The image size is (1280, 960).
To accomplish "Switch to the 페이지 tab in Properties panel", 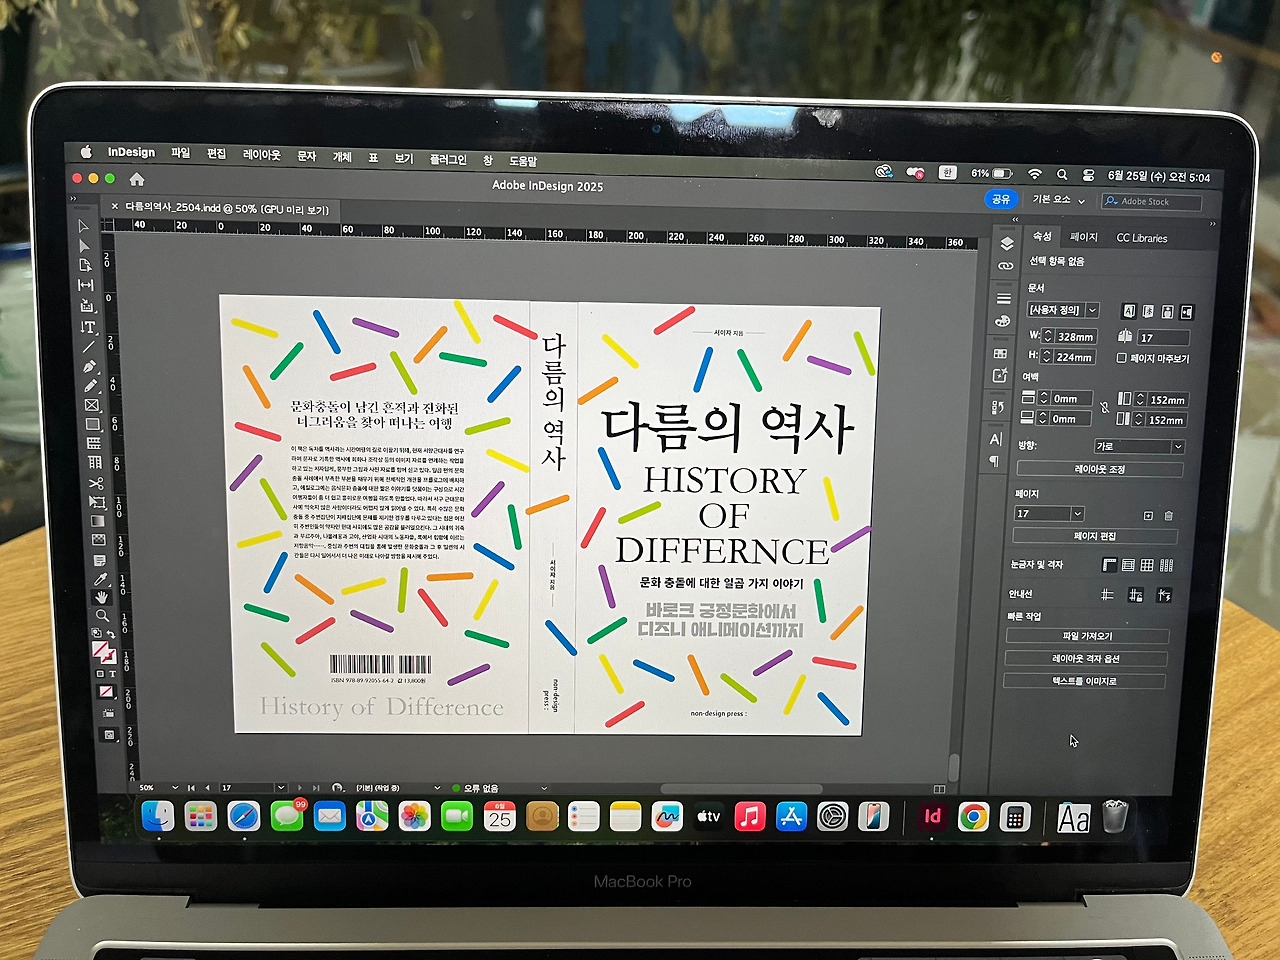I will (x=1084, y=238).
